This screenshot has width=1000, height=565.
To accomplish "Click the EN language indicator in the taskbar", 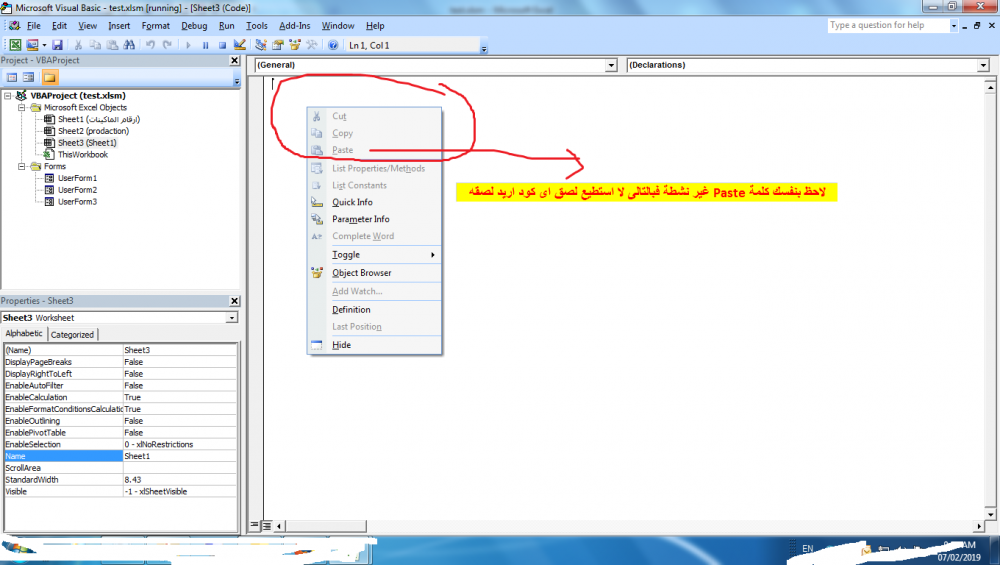I will (x=807, y=548).
